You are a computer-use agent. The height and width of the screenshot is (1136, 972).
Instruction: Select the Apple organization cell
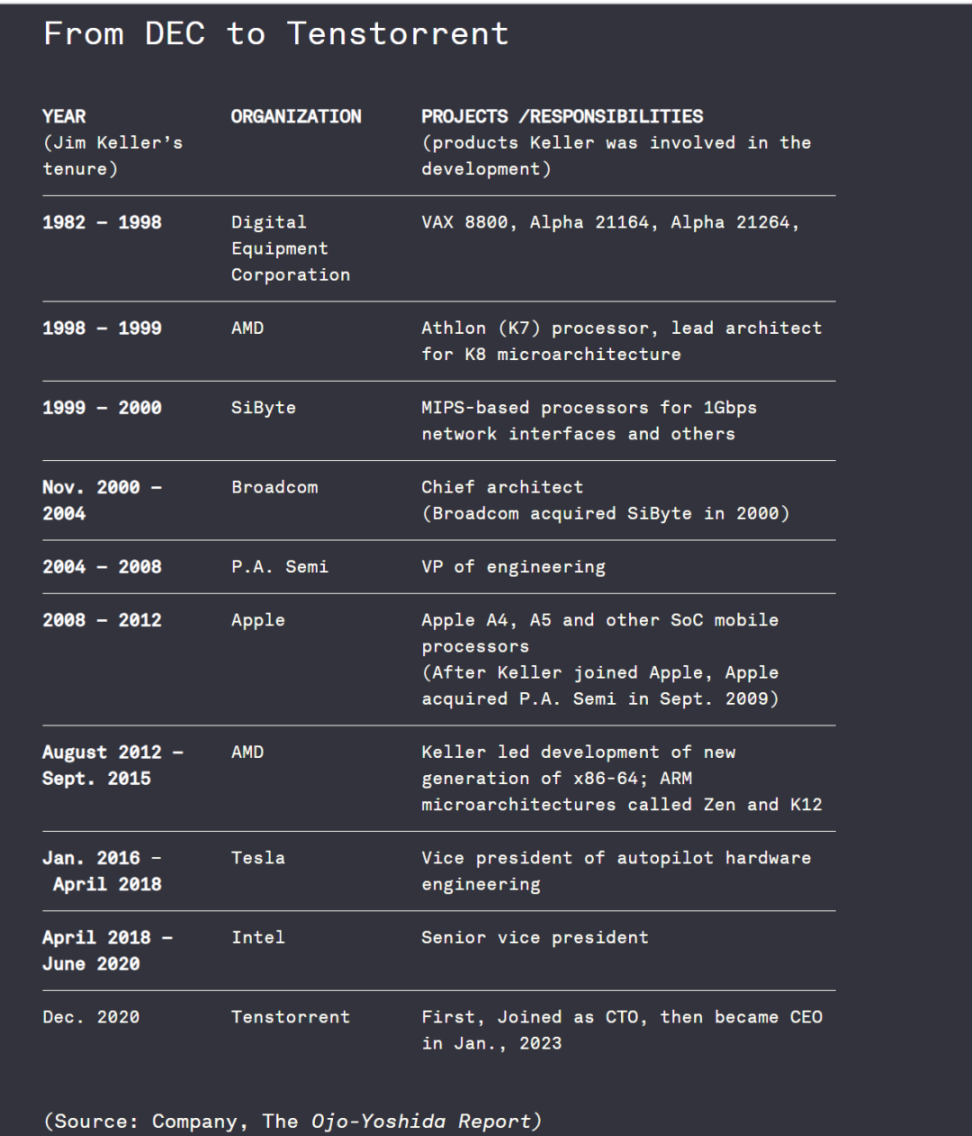coord(258,621)
